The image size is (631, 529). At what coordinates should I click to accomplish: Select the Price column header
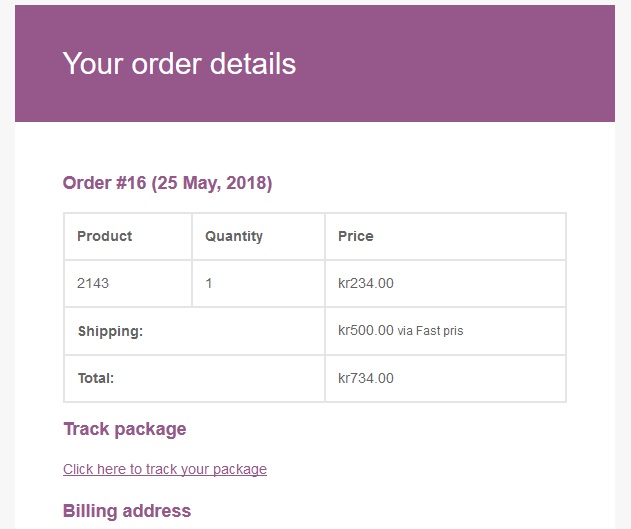pos(356,236)
